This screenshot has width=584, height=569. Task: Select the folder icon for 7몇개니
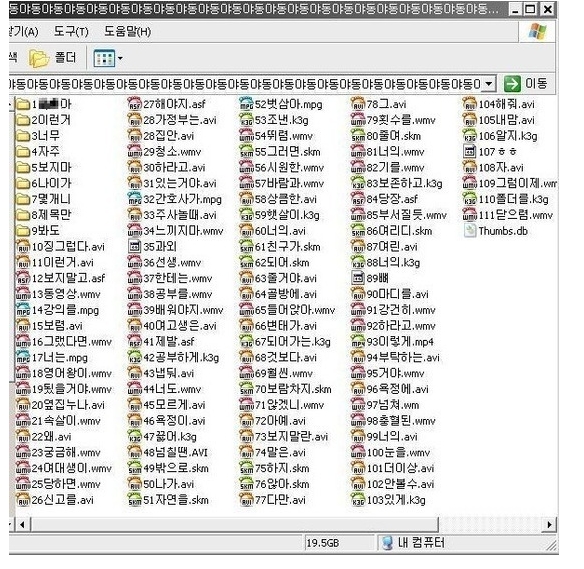(x=23, y=199)
